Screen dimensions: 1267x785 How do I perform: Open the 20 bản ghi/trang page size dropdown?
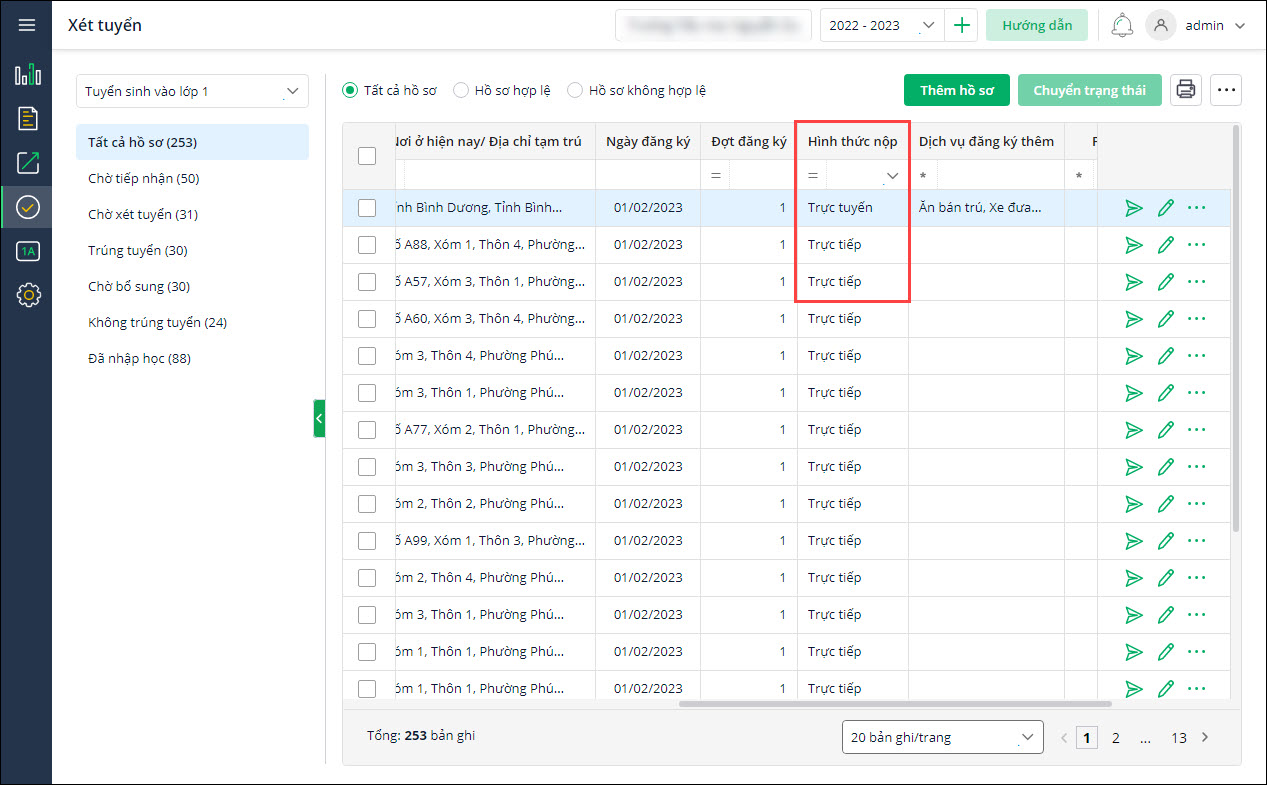click(x=943, y=737)
